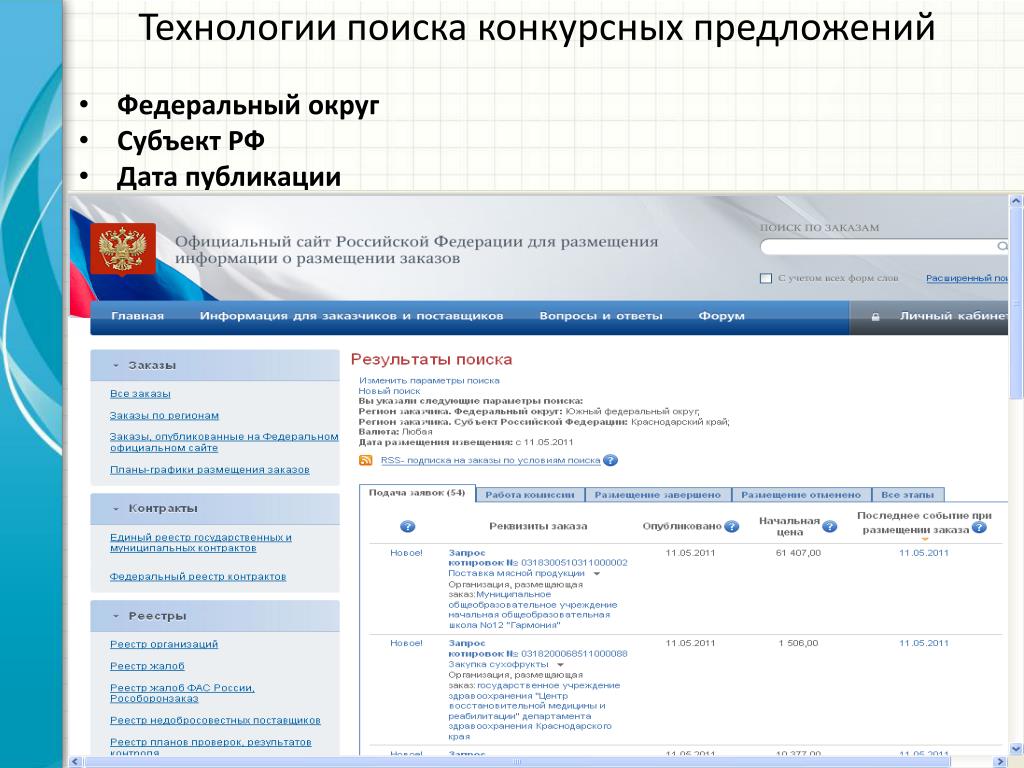The image size is (1024, 768).
Task: Collapse the Заказы sidebar section
Action: click(116, 366)
